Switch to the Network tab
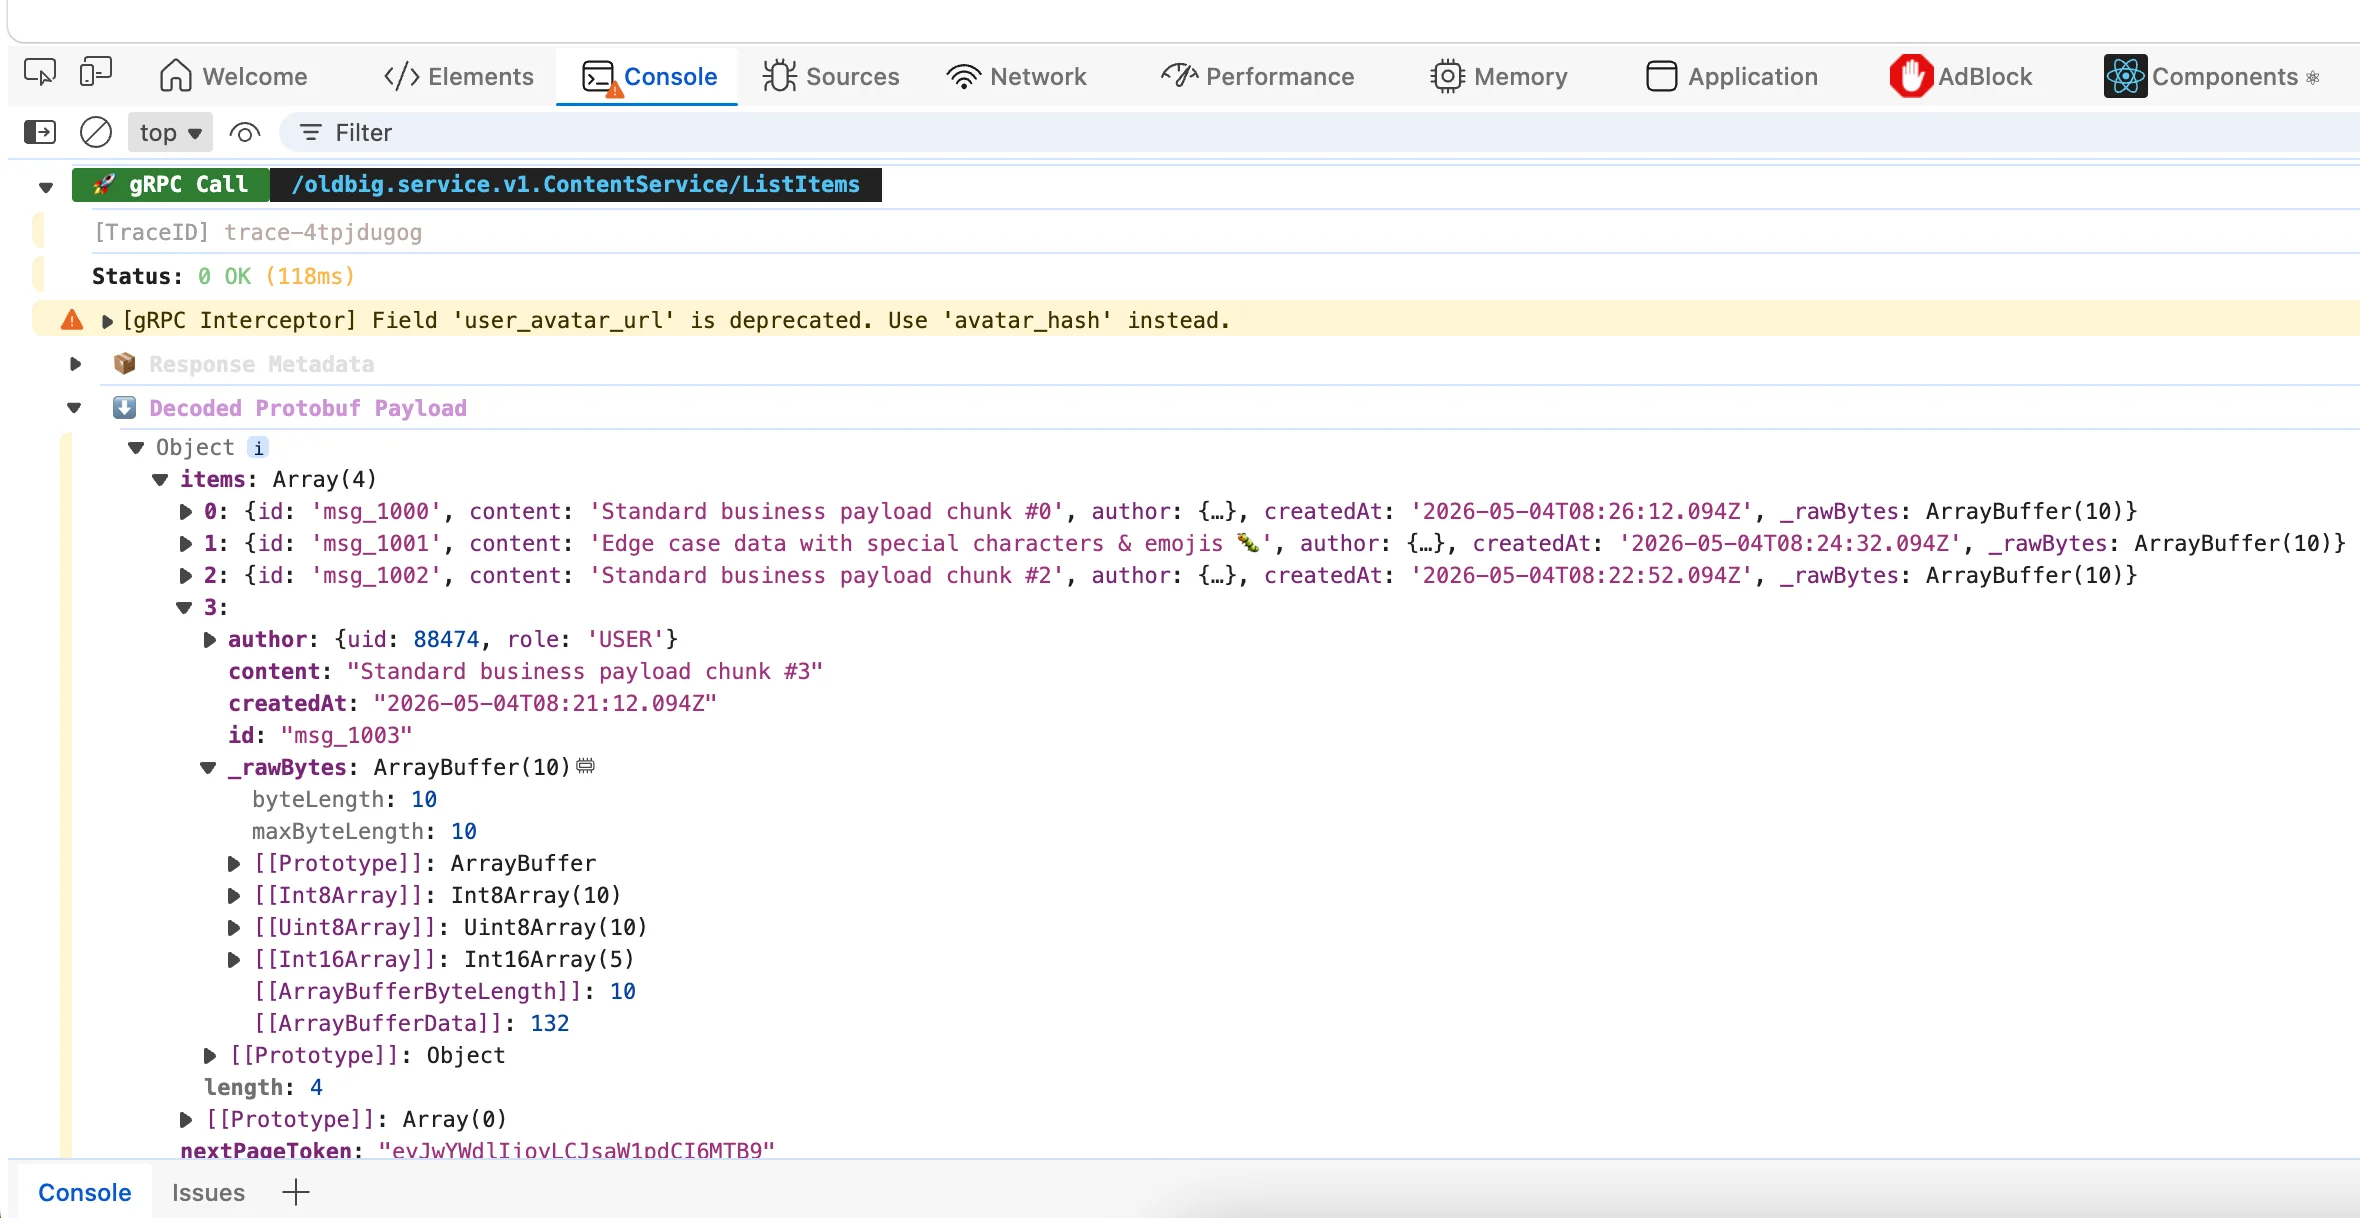Viewport: 2360px width, 1218px height. click(1017, 76)
